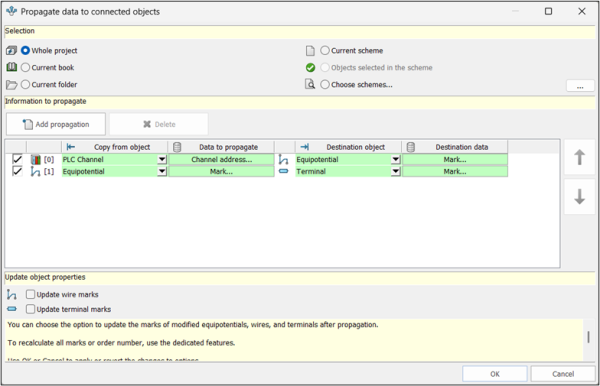Click the Mark... destination data cell in row [0]
Image resolution: width=600 pixels, height=386 pixels.
[x=455, y=160]
